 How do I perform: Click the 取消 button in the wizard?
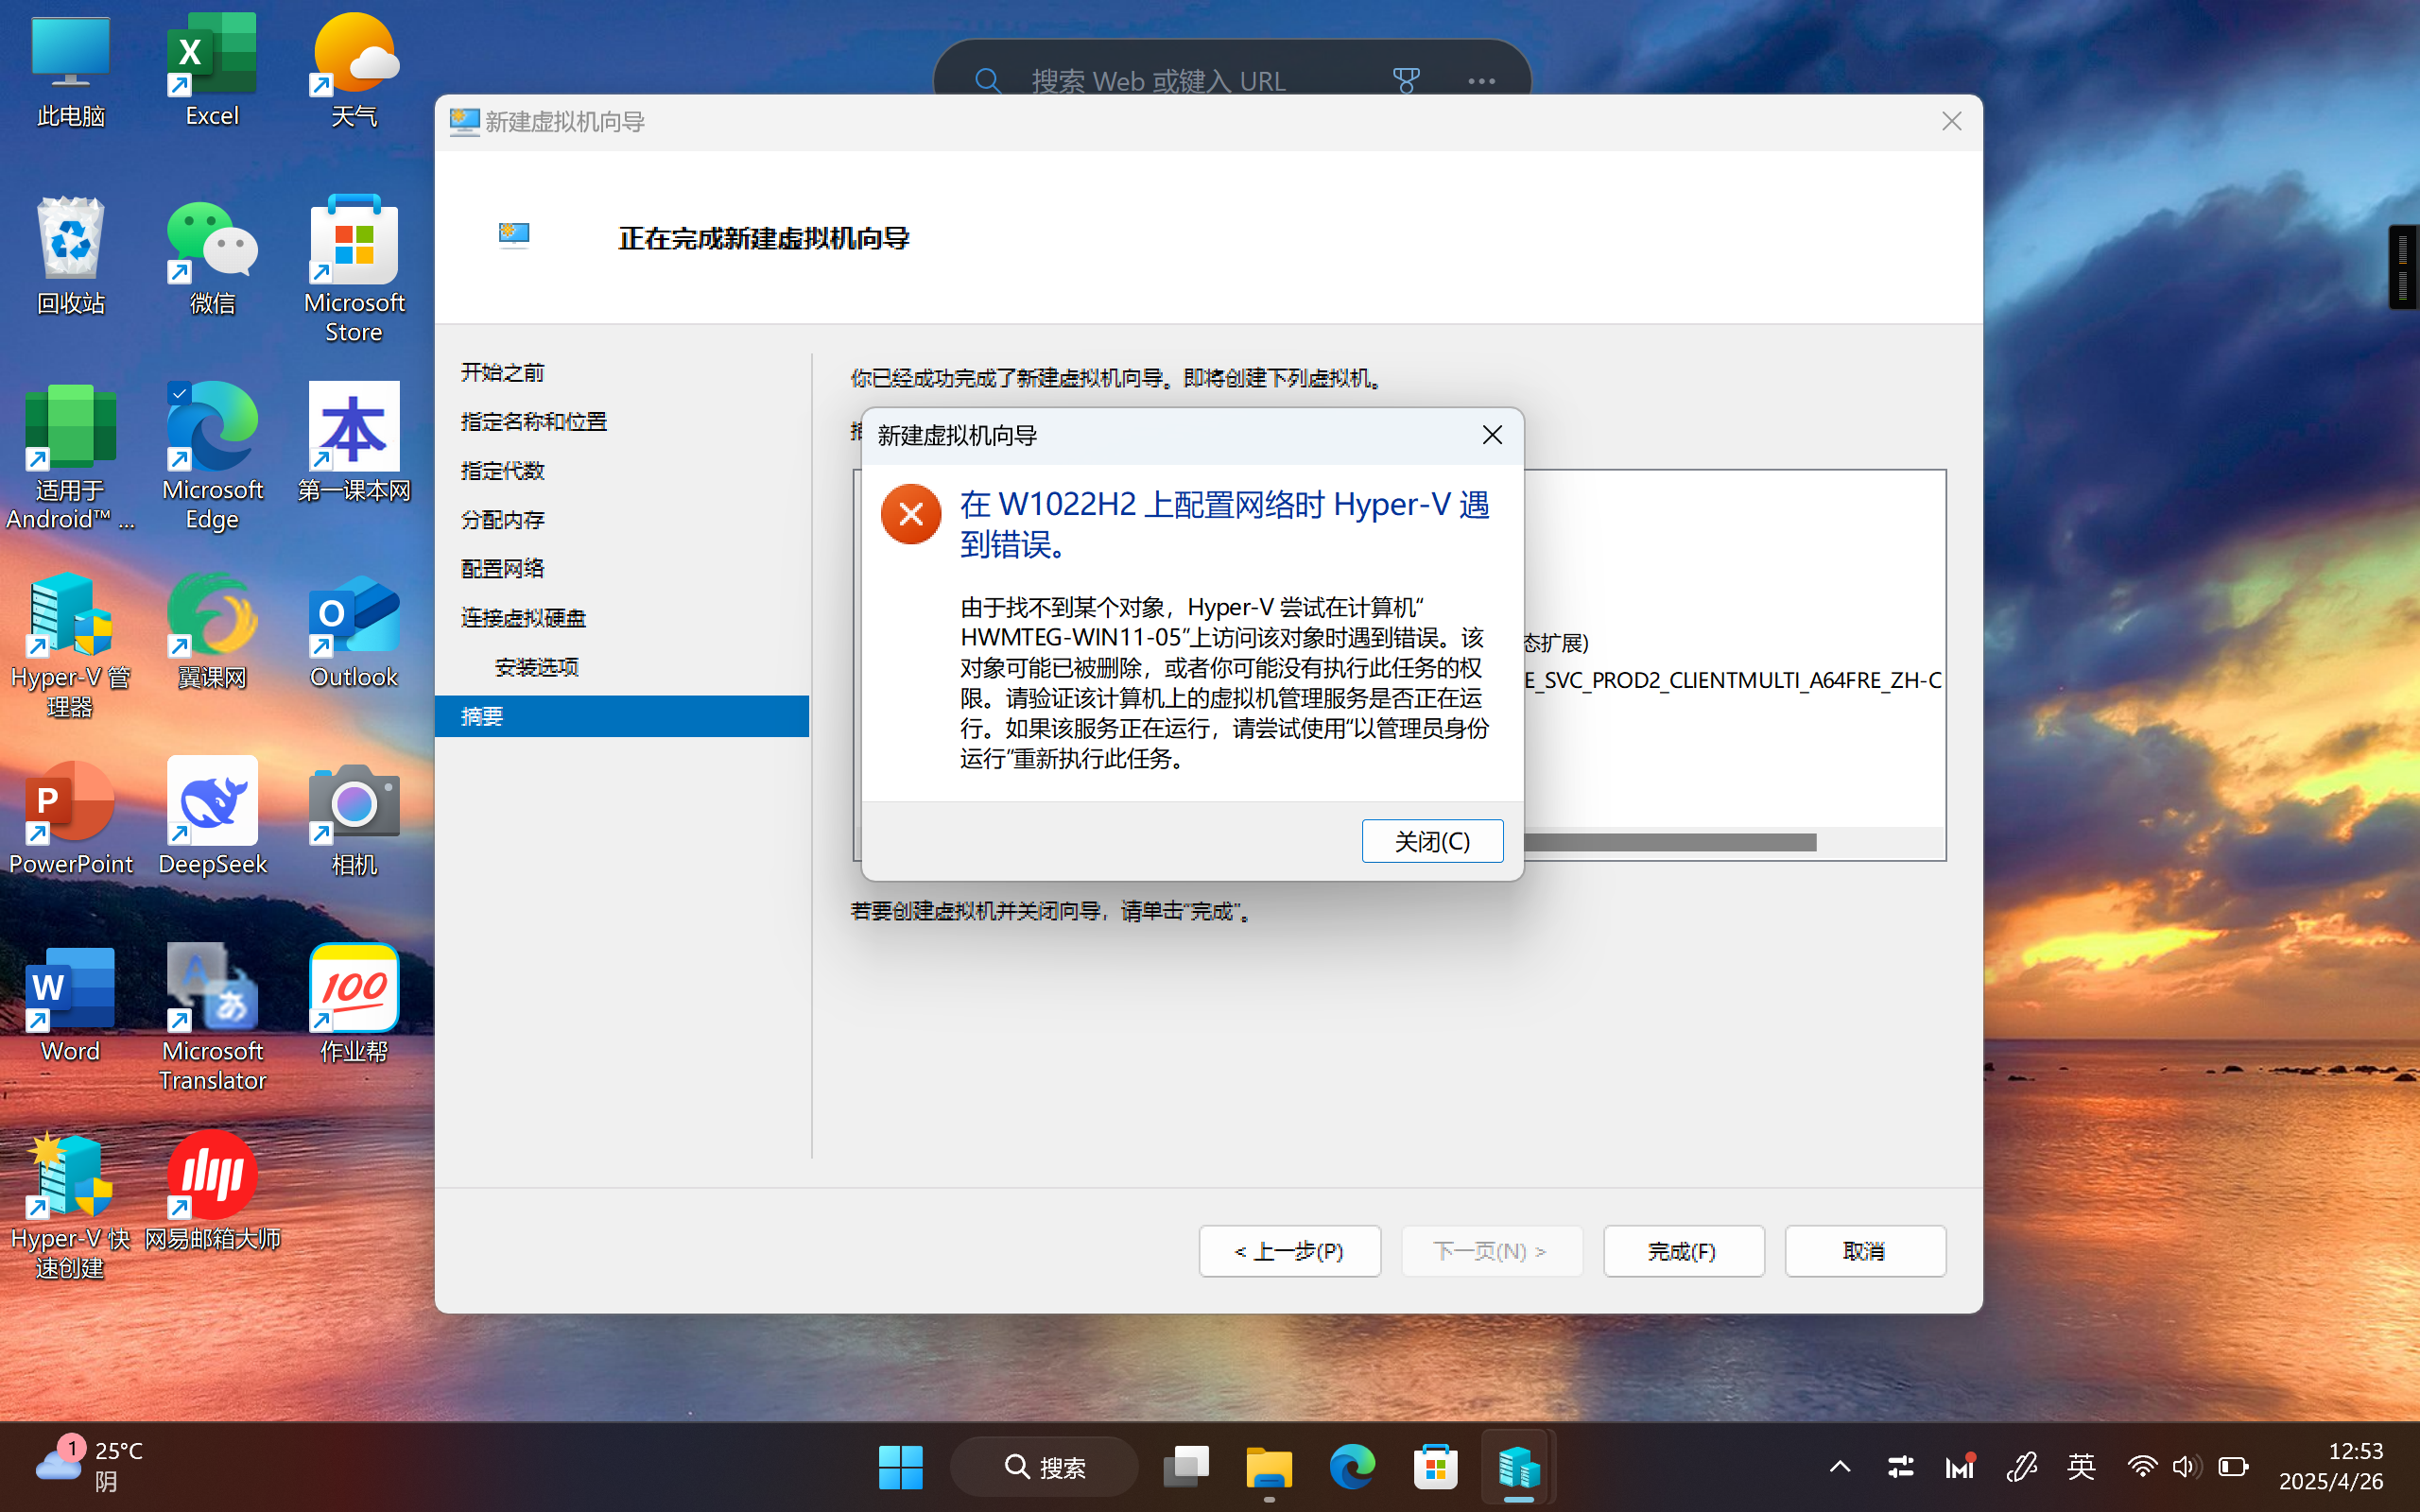(1865, 1251)
